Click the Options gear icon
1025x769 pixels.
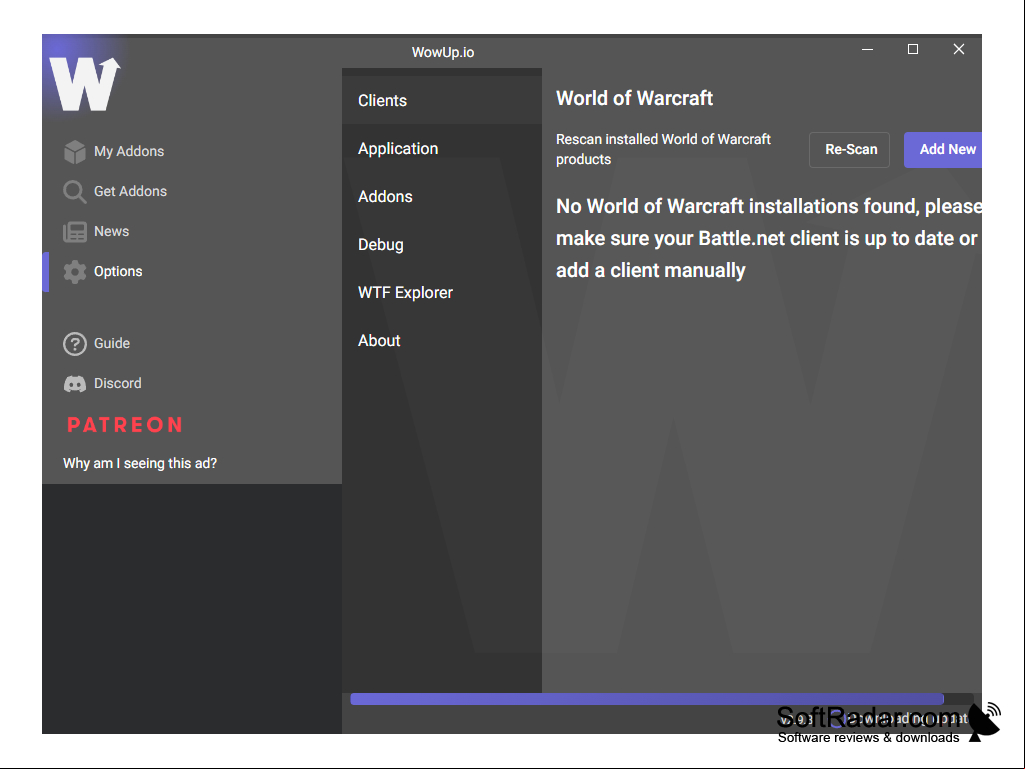[x=75, y=271]
